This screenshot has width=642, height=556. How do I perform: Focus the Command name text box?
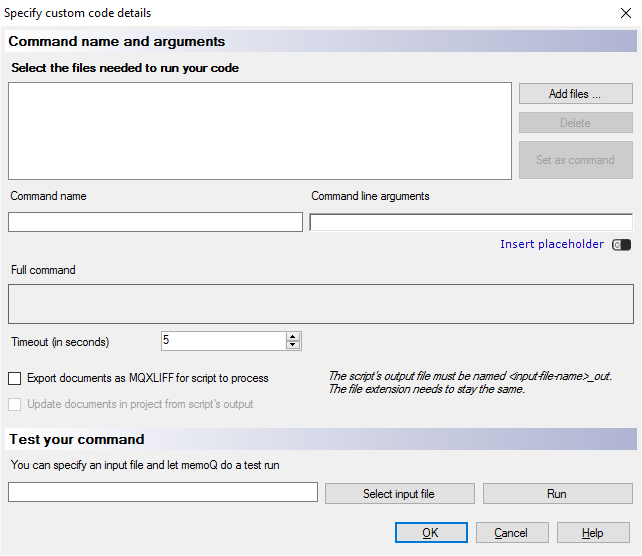[x=155, y=222]
